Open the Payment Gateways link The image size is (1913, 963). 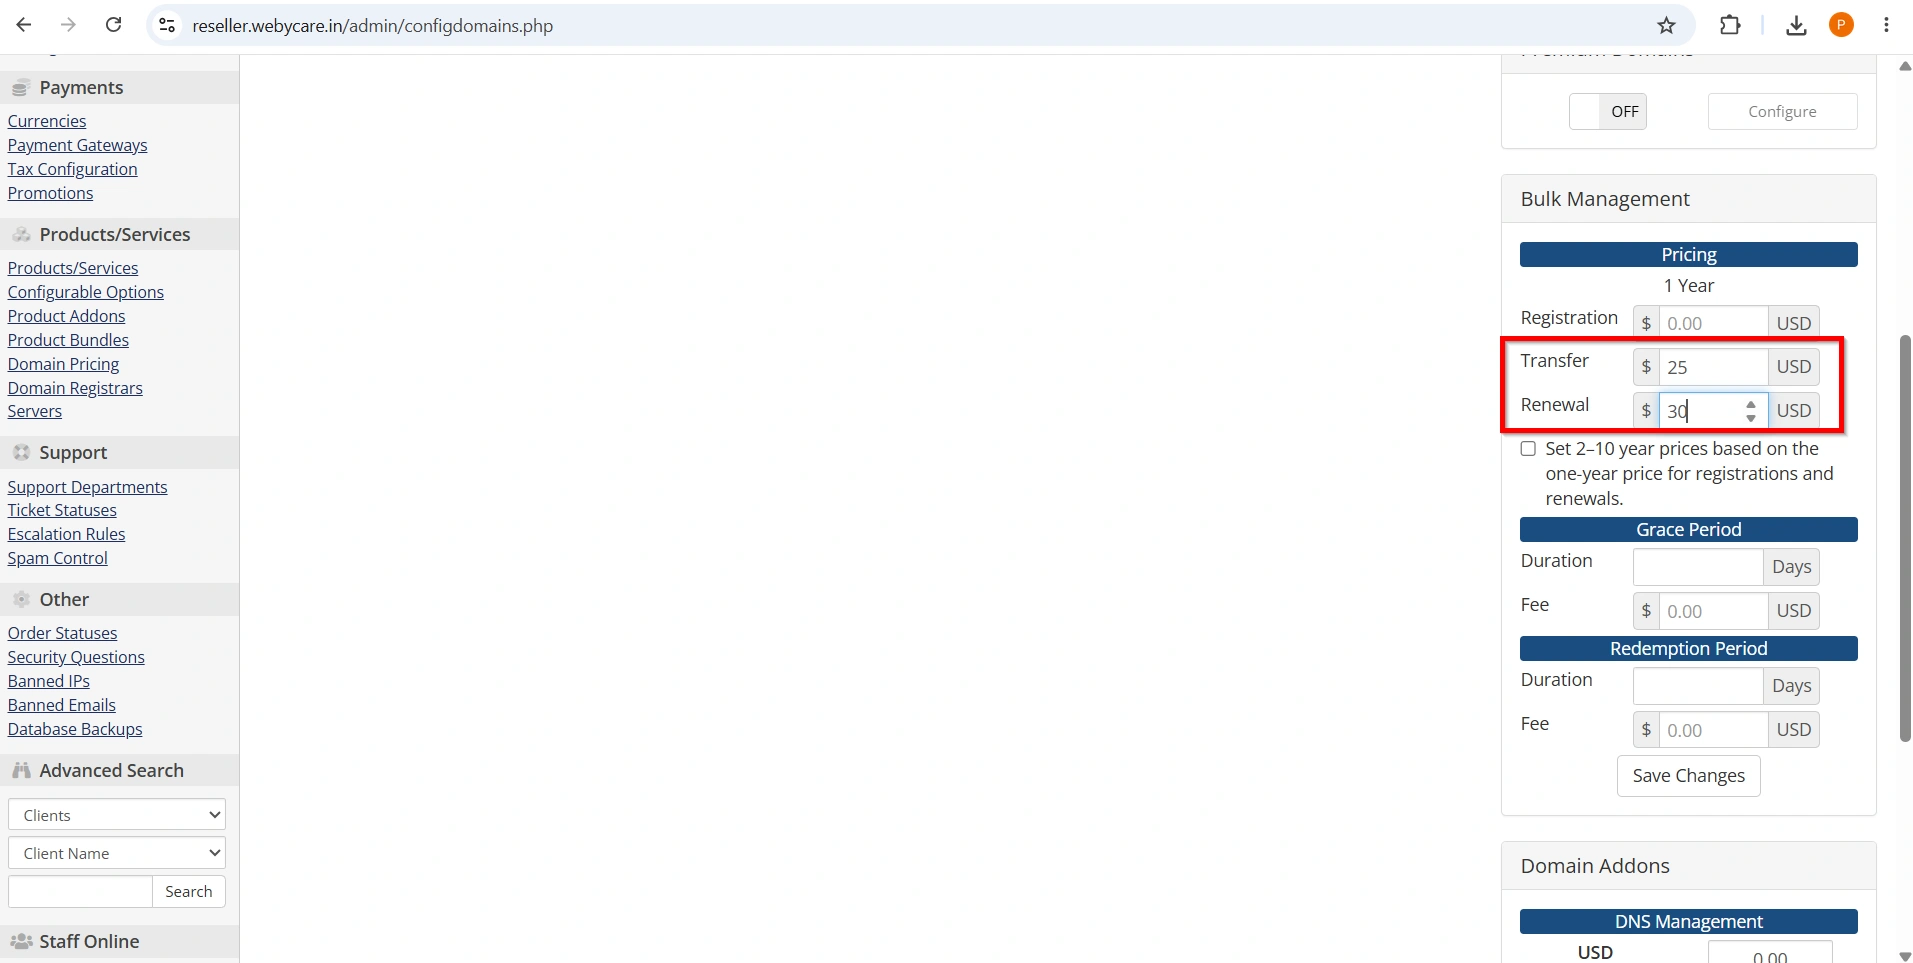pos(77,145)
